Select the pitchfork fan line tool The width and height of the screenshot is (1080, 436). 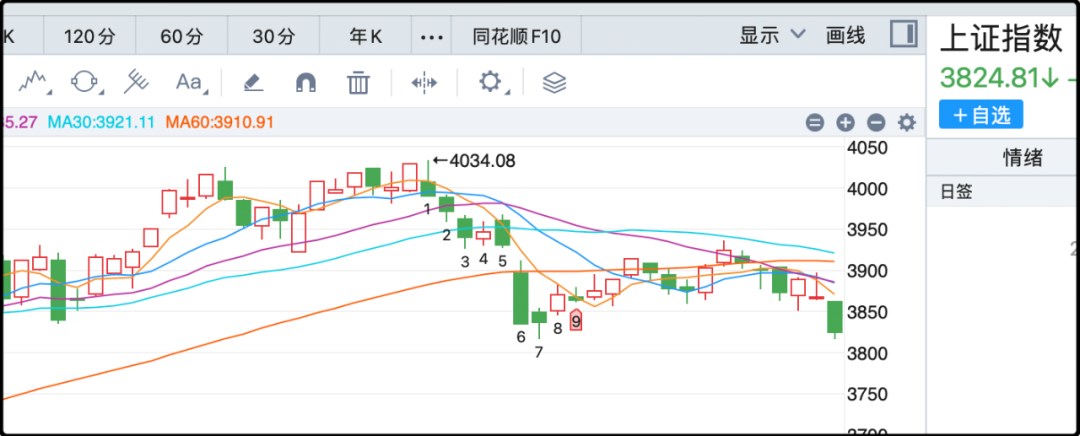click(136, 82)
